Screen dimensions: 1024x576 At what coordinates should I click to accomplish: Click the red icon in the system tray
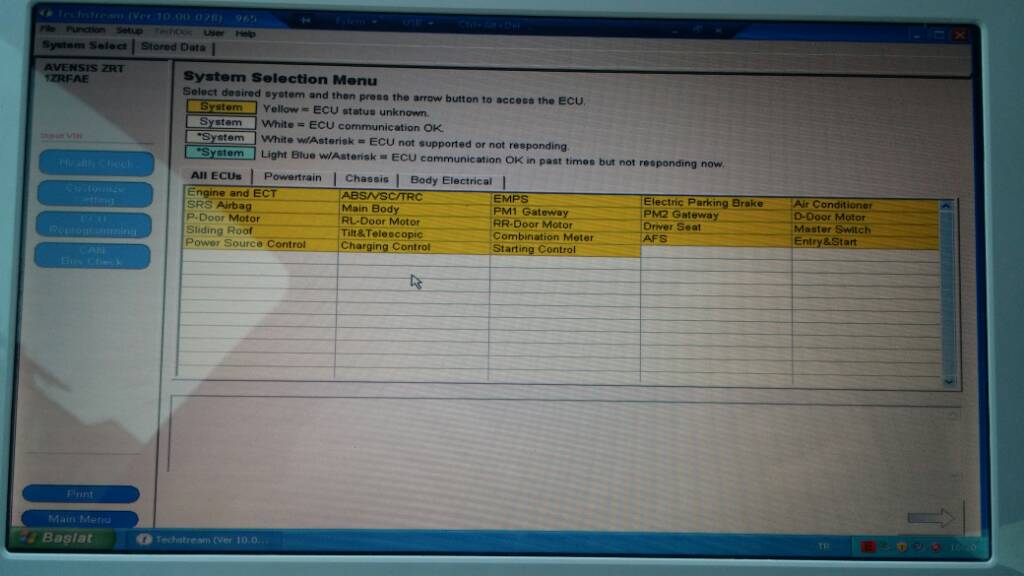pos(870,546)
